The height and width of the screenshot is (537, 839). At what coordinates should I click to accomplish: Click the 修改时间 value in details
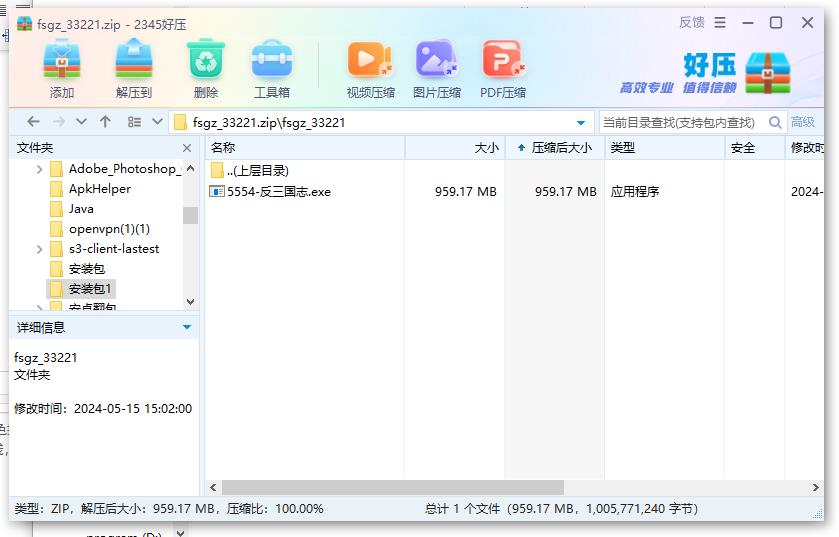(x=133, y=409)
